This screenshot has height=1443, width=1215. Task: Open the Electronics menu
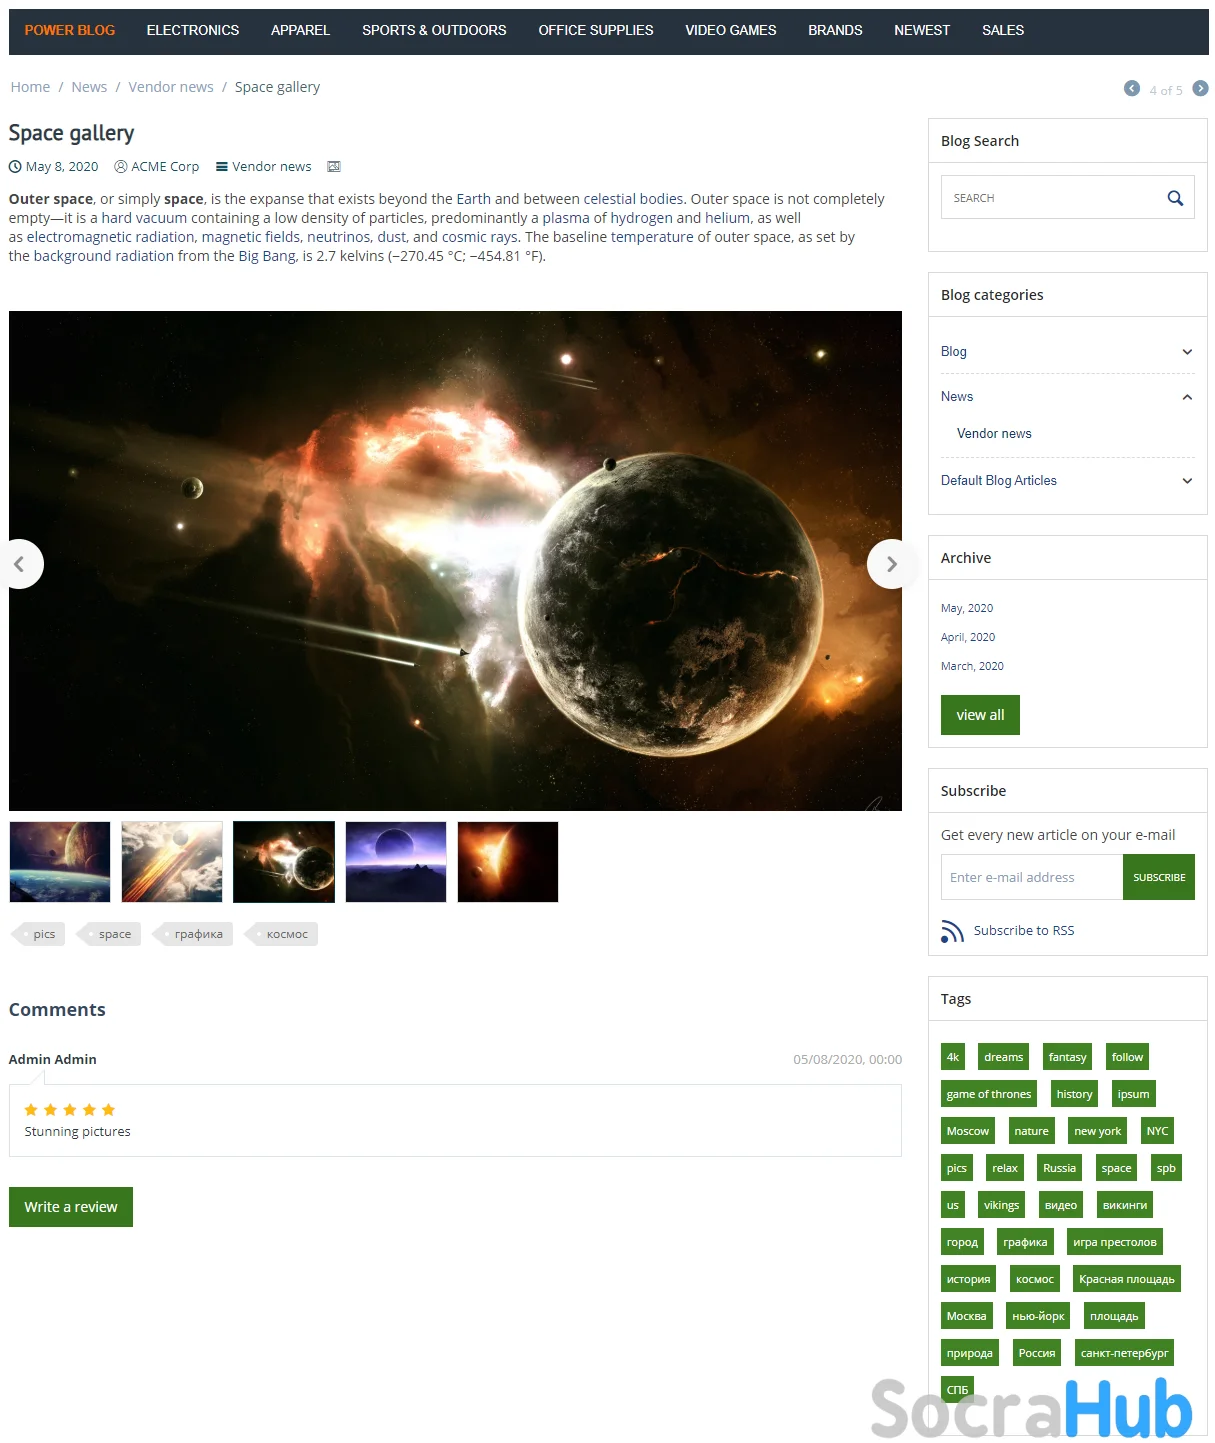[193, 30]
